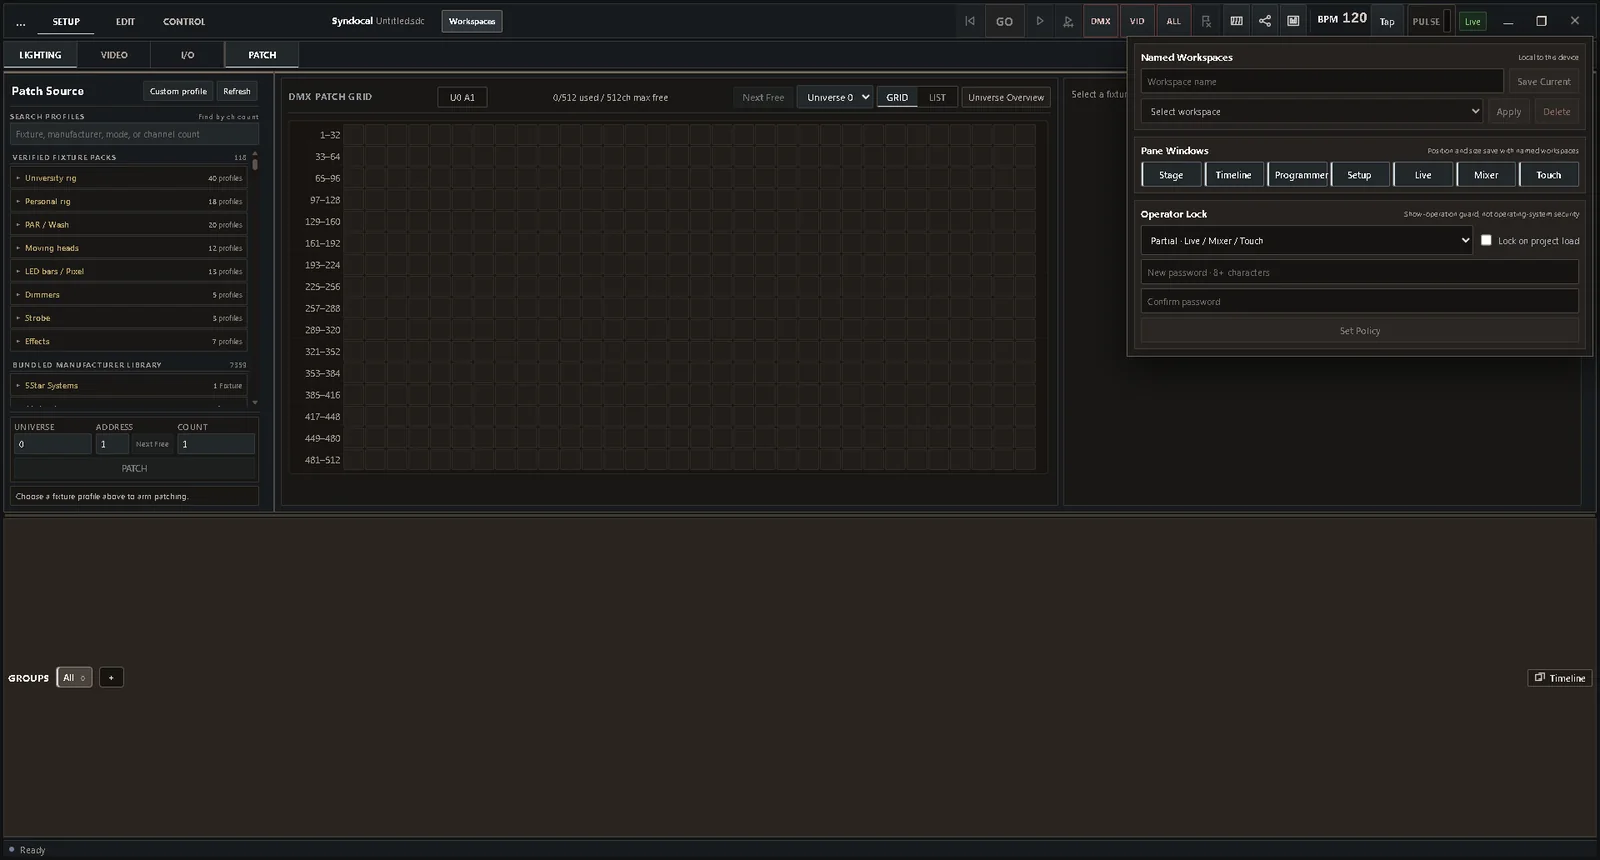The width and height of the screenshot is (1600, 860).
Task: Open the Programmer pane window
Action: [1298, 175]
